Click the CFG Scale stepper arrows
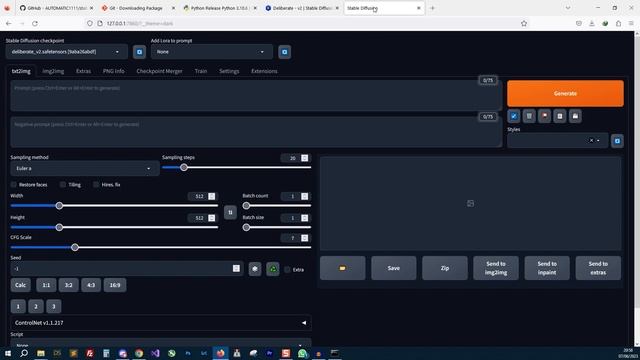Screen dimensions: 640x360 coord(304,238)
